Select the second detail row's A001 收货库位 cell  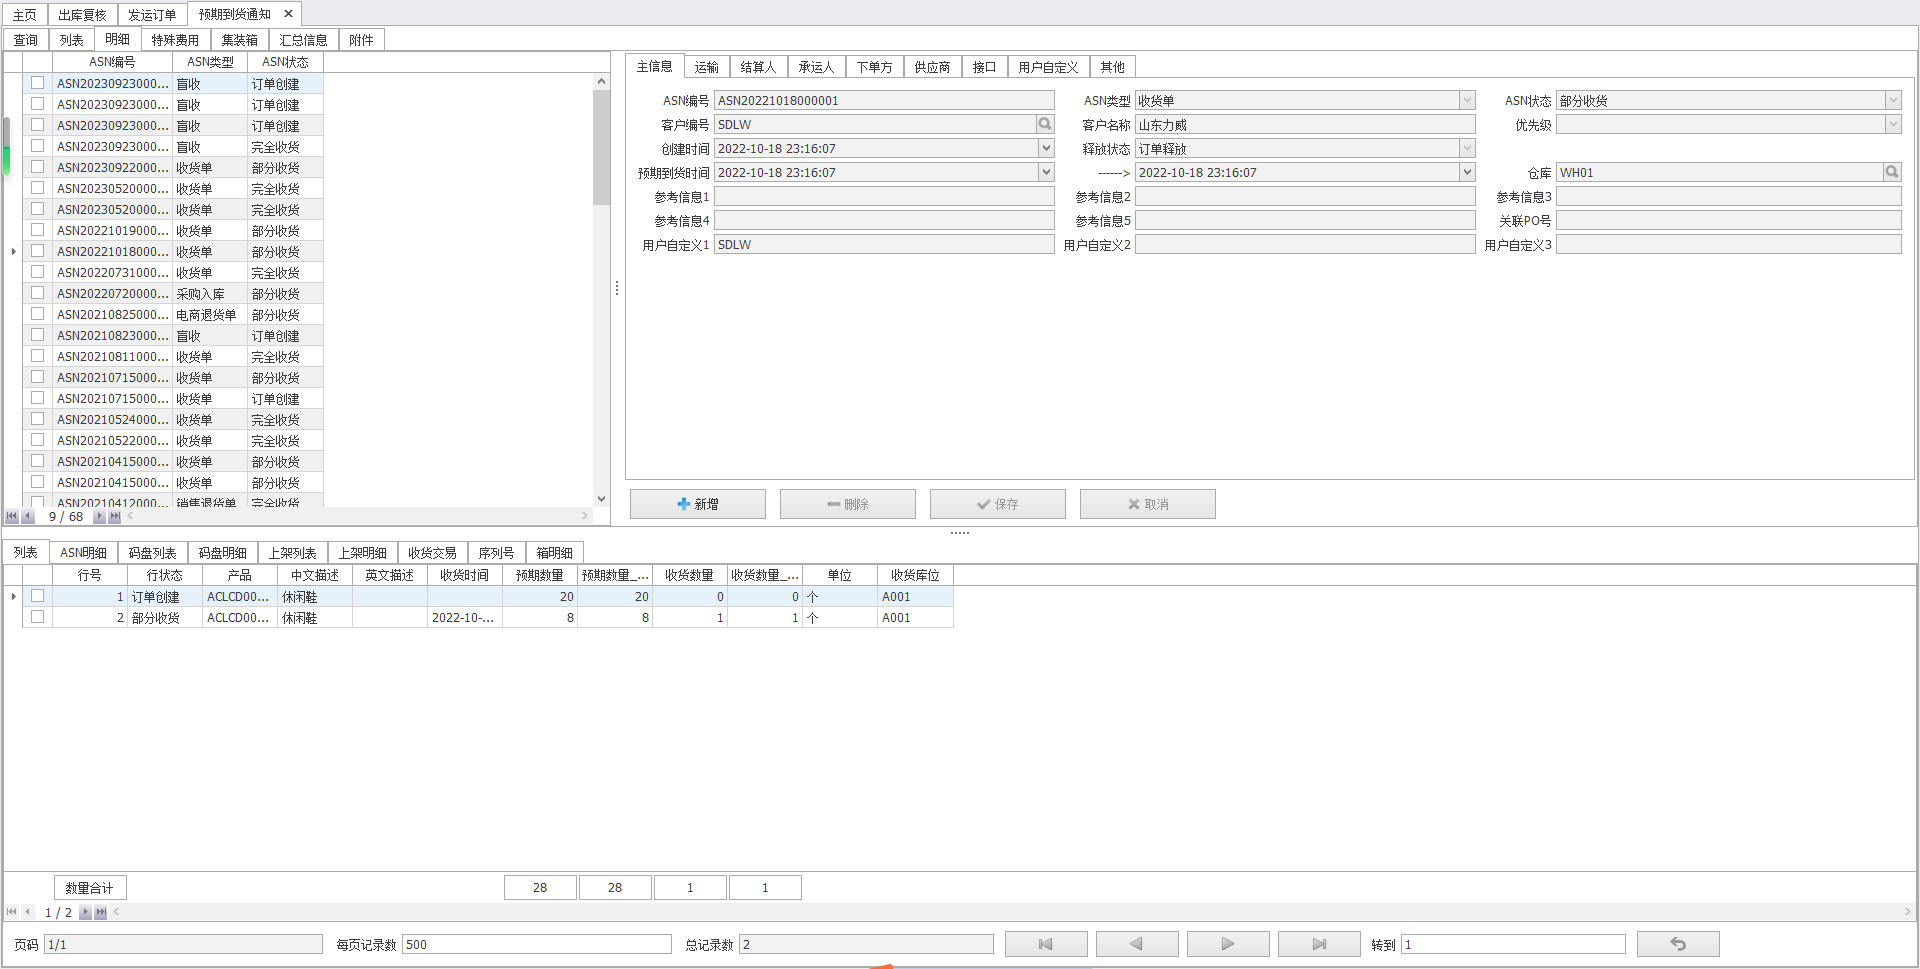[915, 617]
